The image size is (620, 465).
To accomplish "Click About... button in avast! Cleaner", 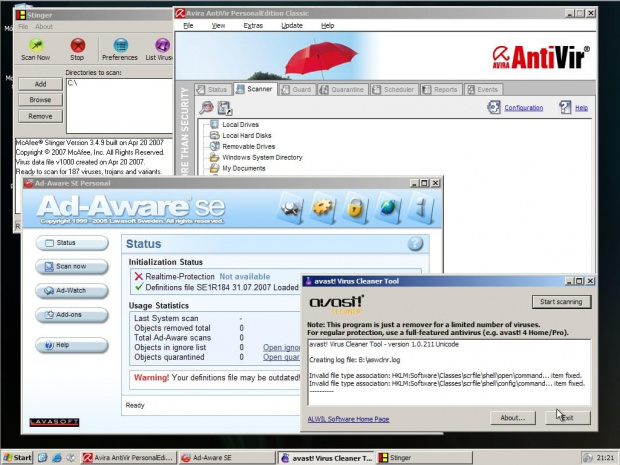I will (513, 418).
